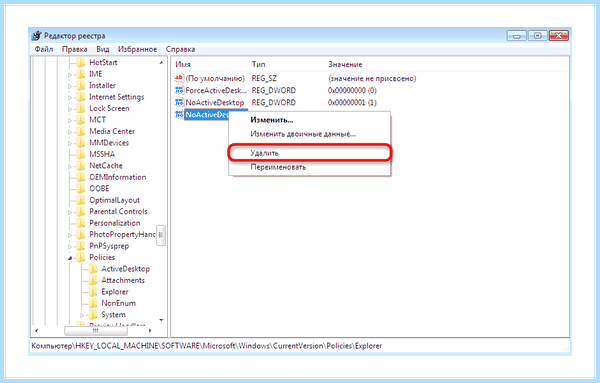Click the IME folder icon
Screen dimensions: 600x383
[81, 74]
